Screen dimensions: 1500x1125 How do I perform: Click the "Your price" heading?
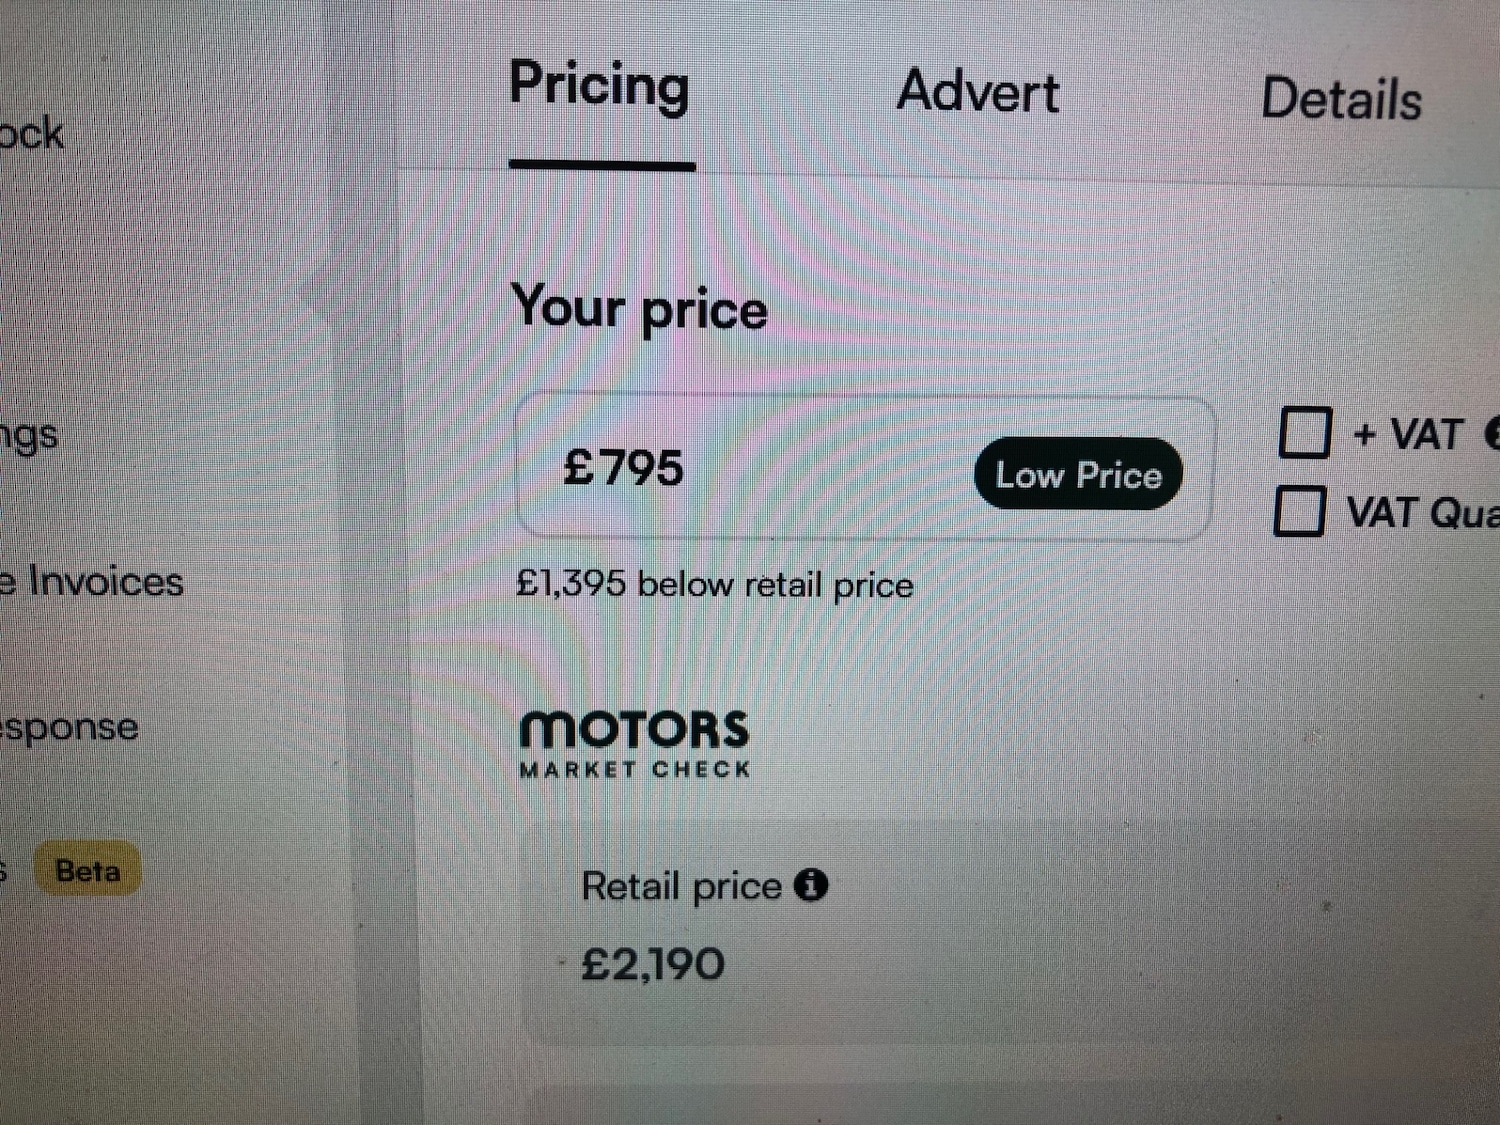click(639, 308)
